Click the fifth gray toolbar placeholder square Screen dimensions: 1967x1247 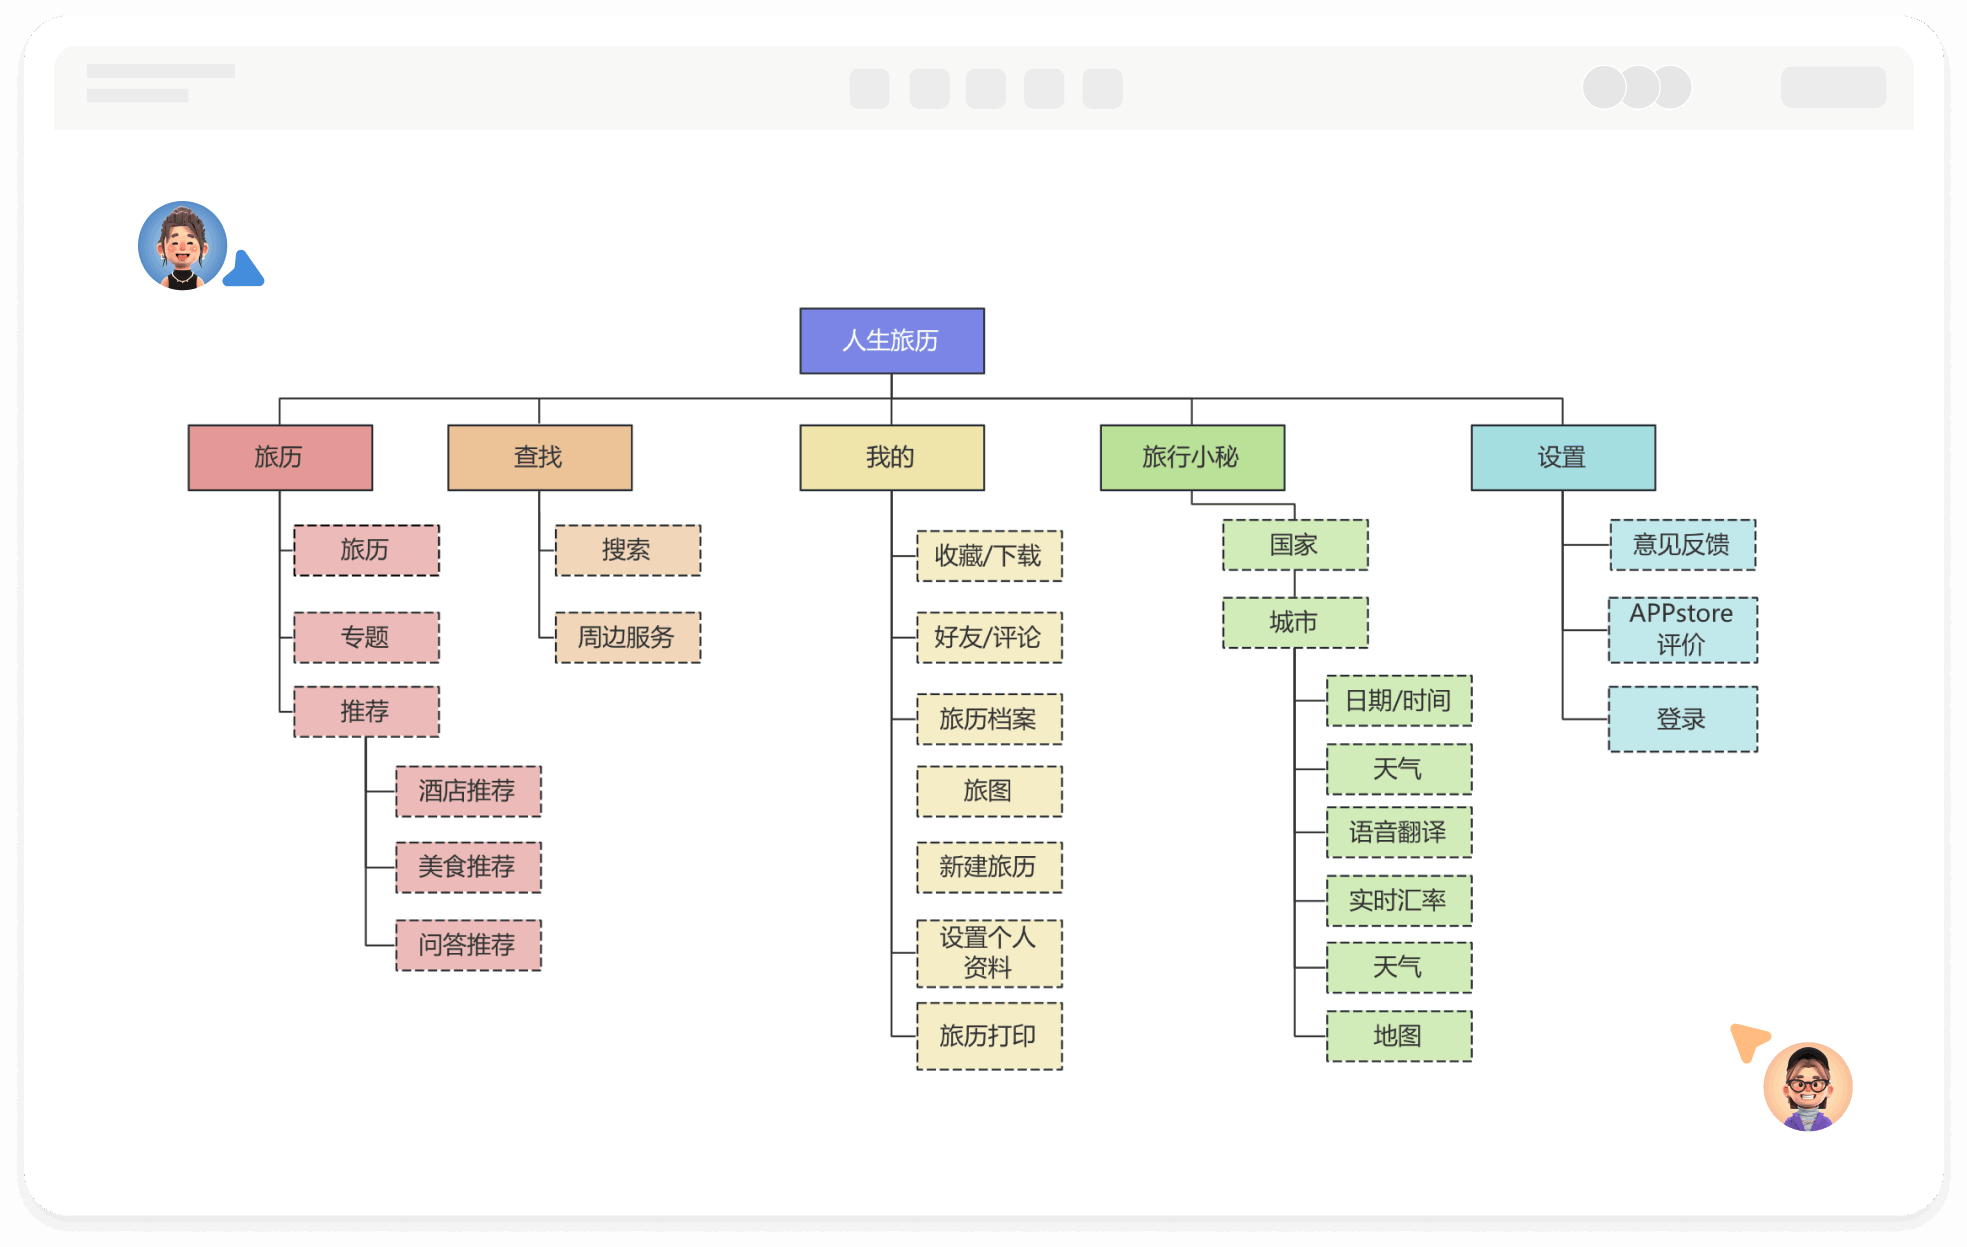click(1102, 89)
